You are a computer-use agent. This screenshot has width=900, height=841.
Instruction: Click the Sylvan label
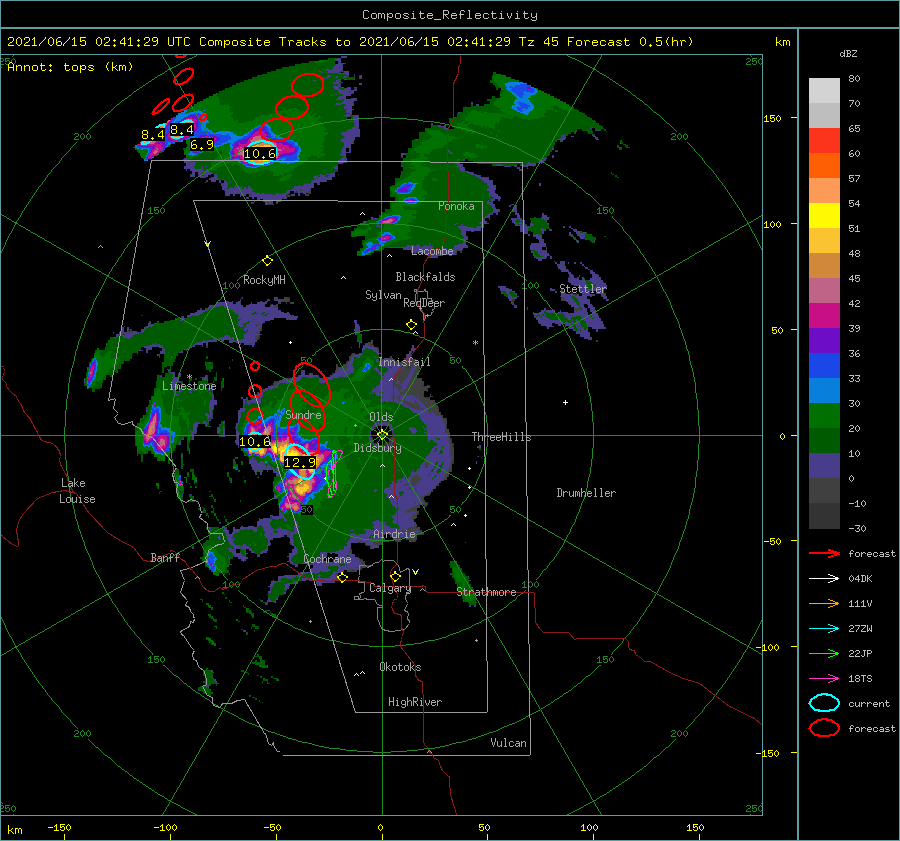point(383,295)
